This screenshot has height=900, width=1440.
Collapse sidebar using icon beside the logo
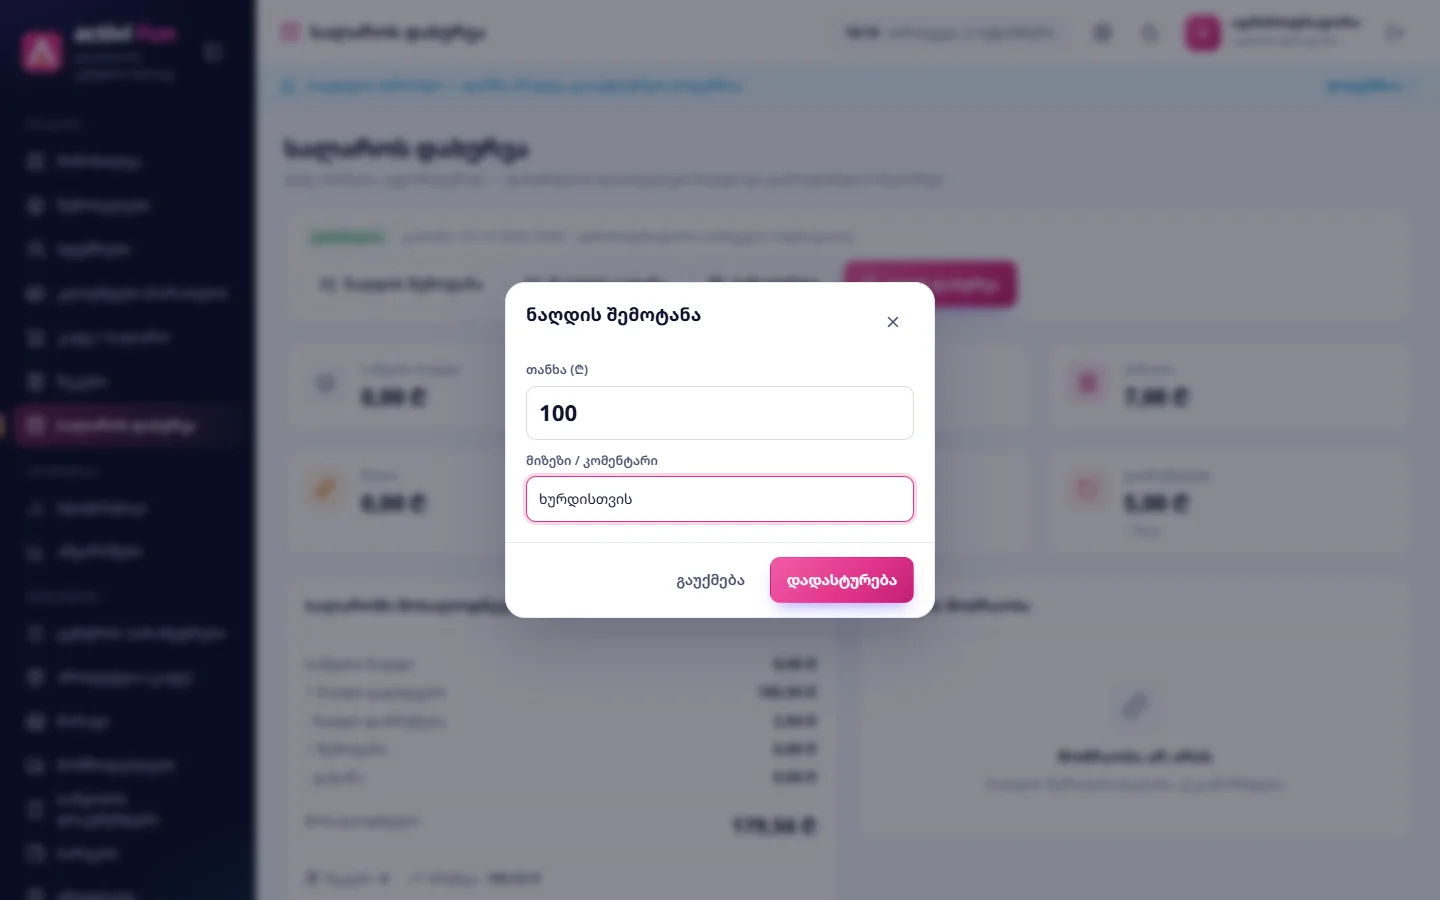(212, 52)
